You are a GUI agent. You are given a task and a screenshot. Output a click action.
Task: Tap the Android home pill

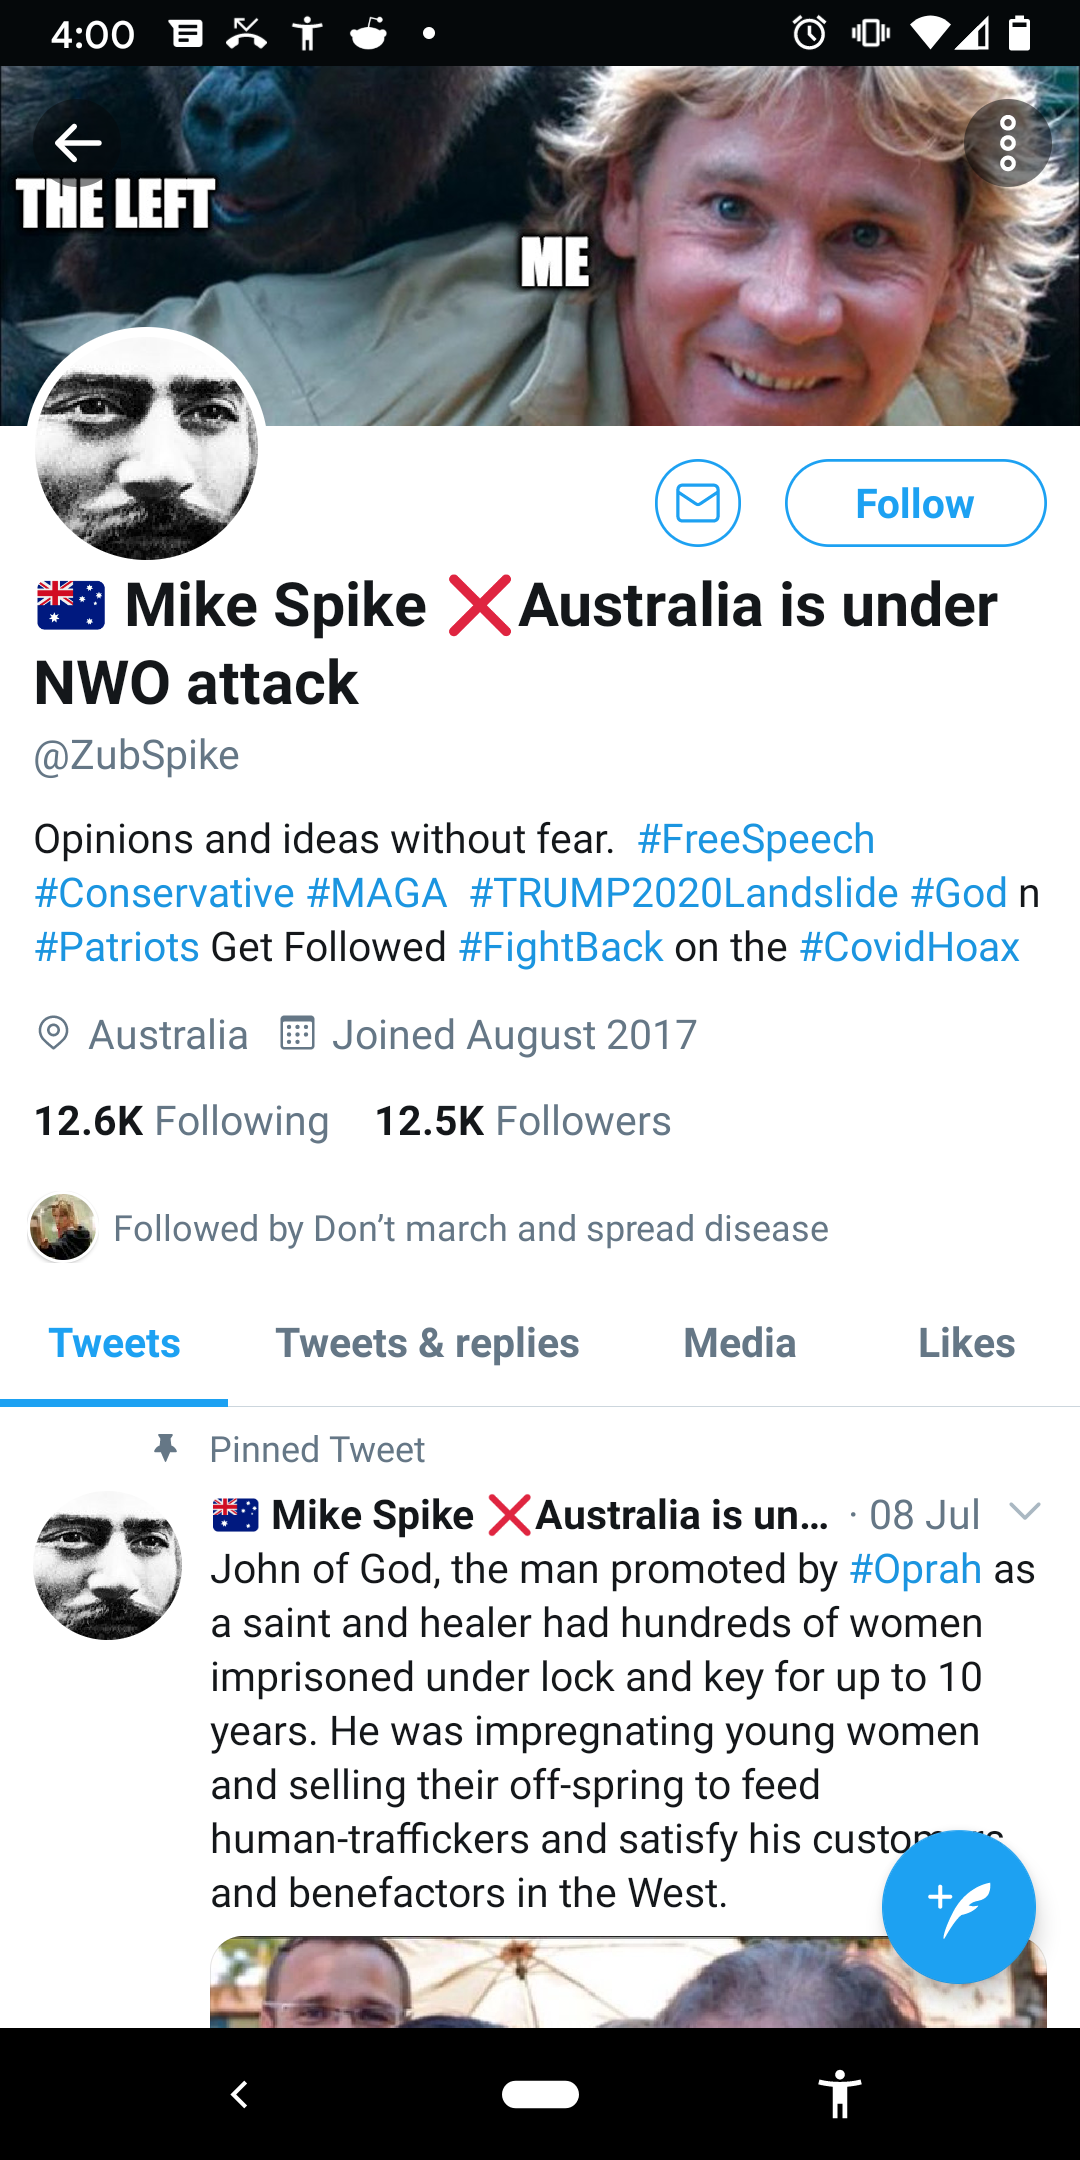(x=540, y=2094)
